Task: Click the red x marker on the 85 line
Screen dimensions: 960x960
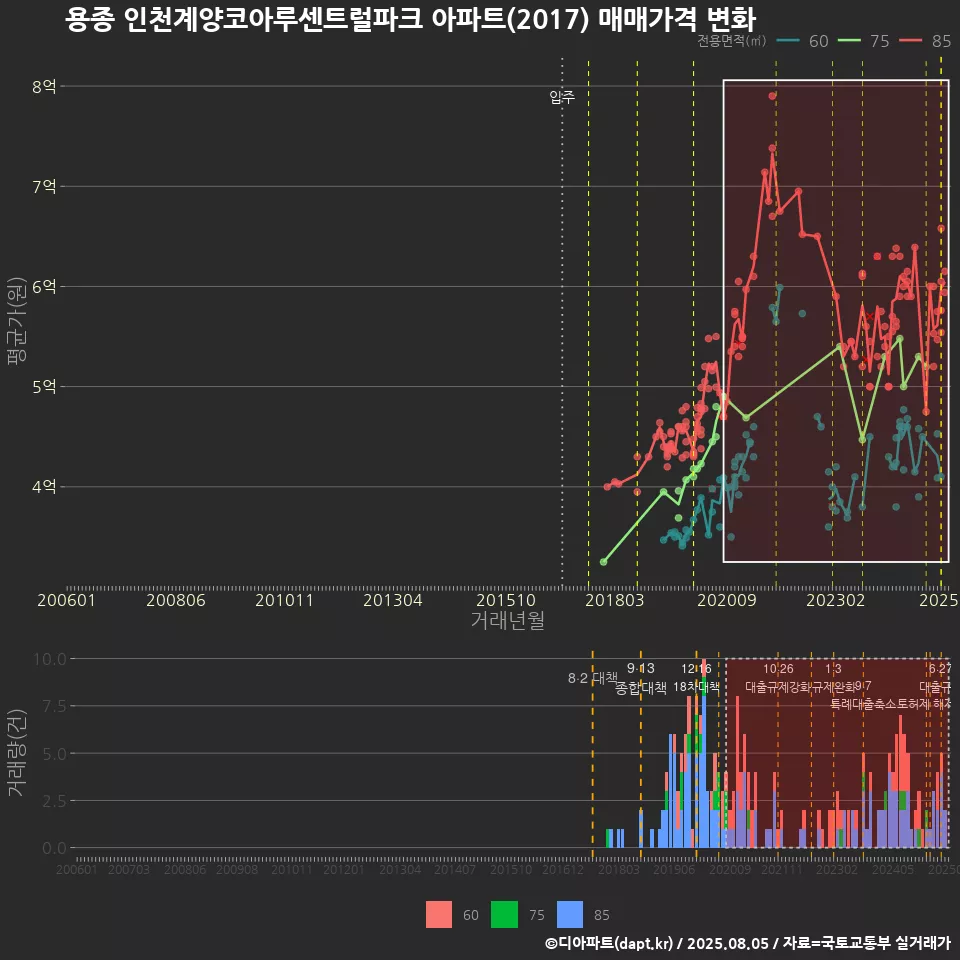Action: [869, 316]
